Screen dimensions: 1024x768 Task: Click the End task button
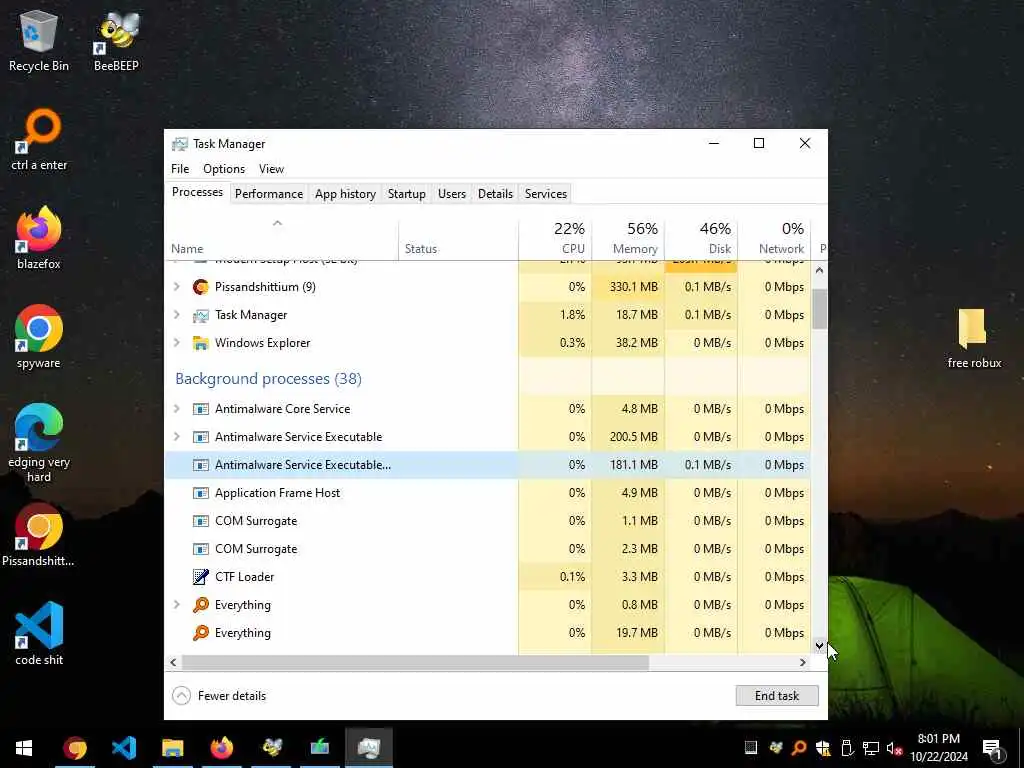click(776, 696)
